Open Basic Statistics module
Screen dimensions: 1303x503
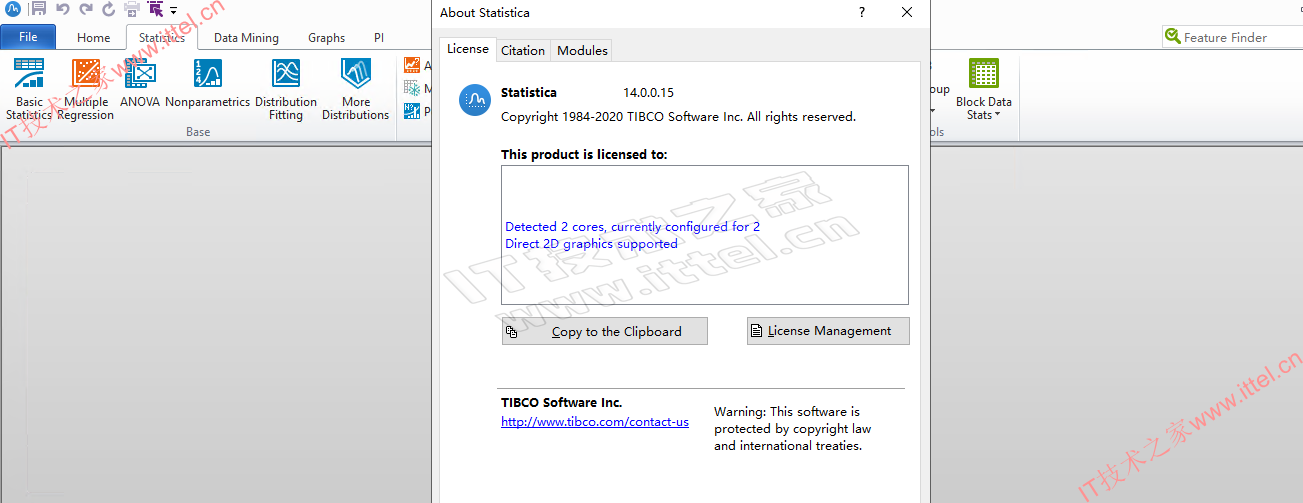point(29,89)
